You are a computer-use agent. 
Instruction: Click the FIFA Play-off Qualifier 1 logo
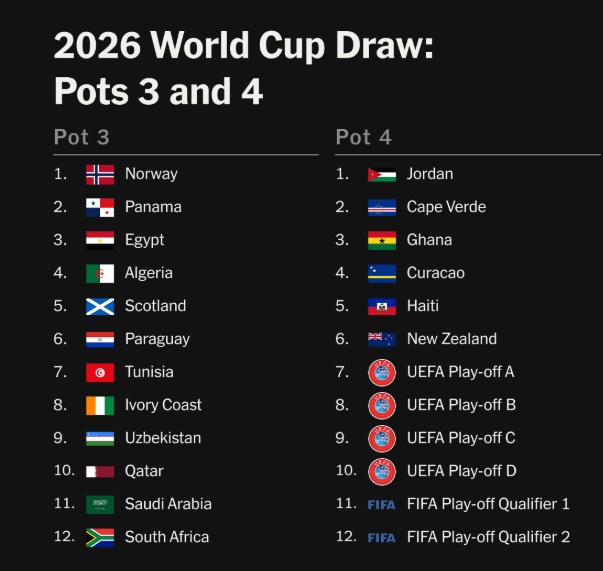click(x=382, y=504)
